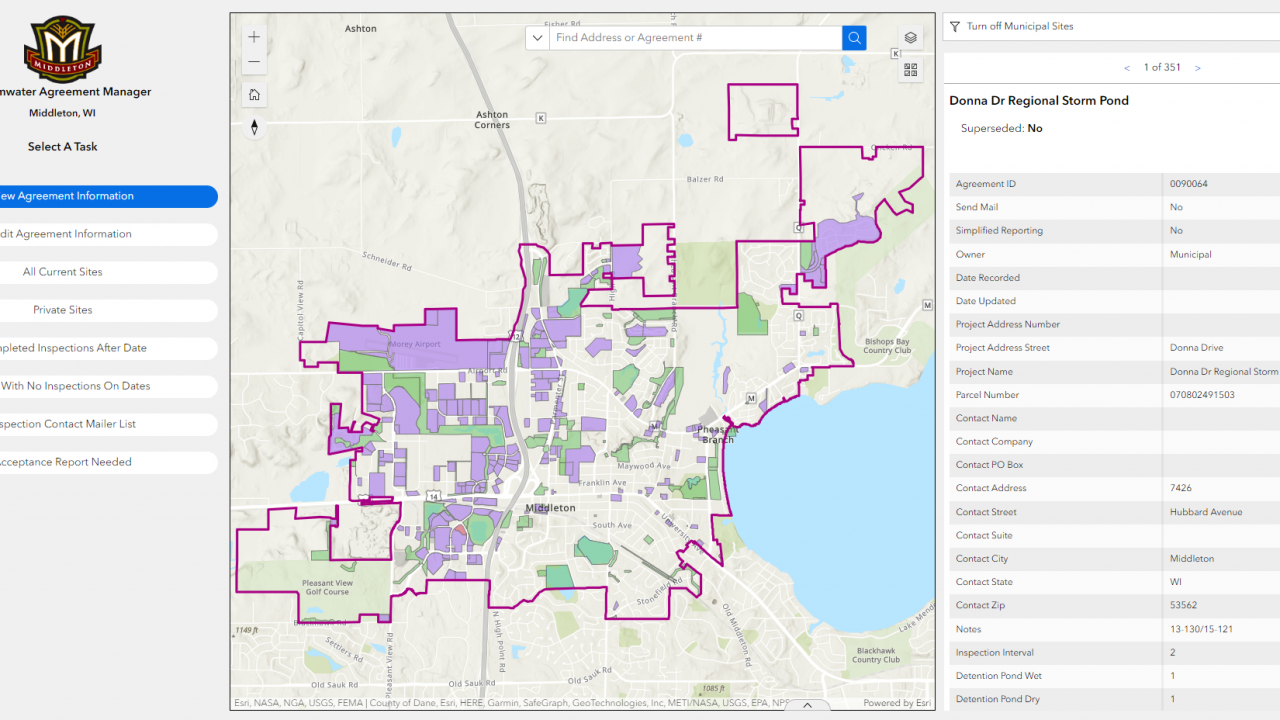Click Blackhawk Country Club label
The height and width of the screenshot is (720, 1280).
pyautogui.click(x=876, y=655)
